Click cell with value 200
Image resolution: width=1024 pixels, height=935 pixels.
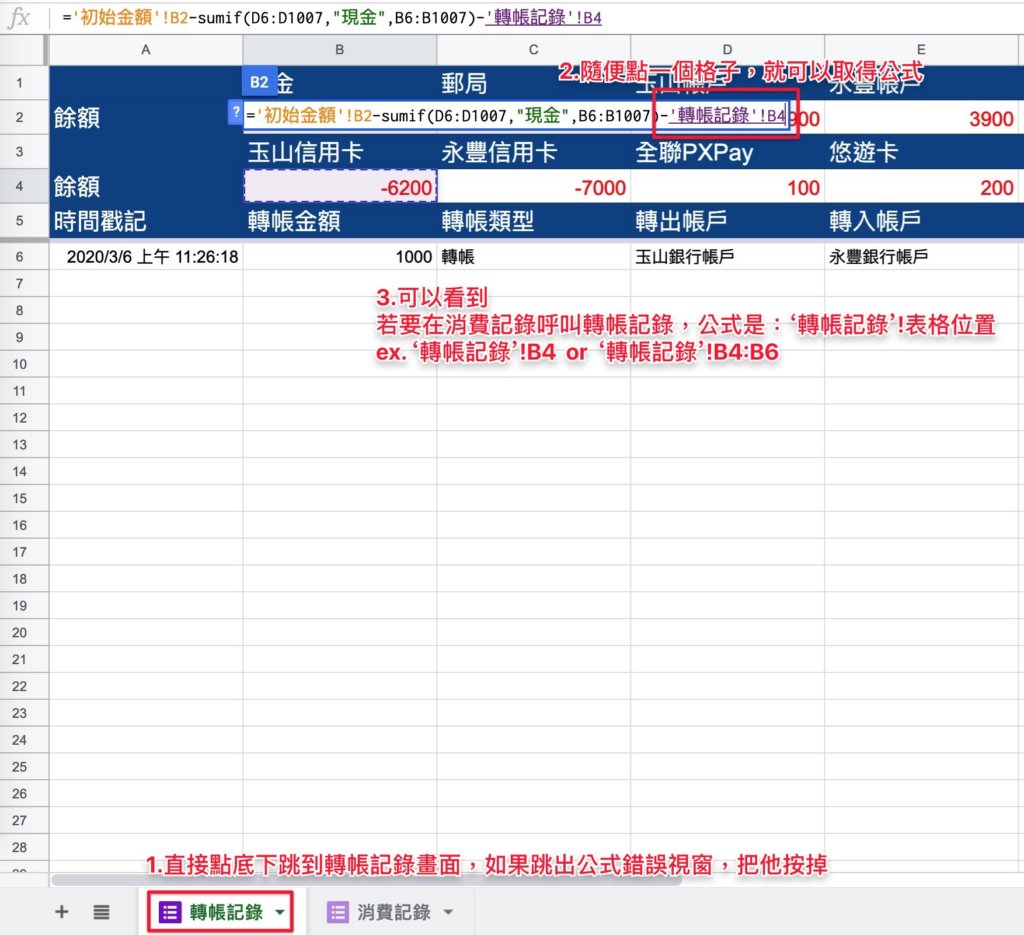click(x=921, y=187)
